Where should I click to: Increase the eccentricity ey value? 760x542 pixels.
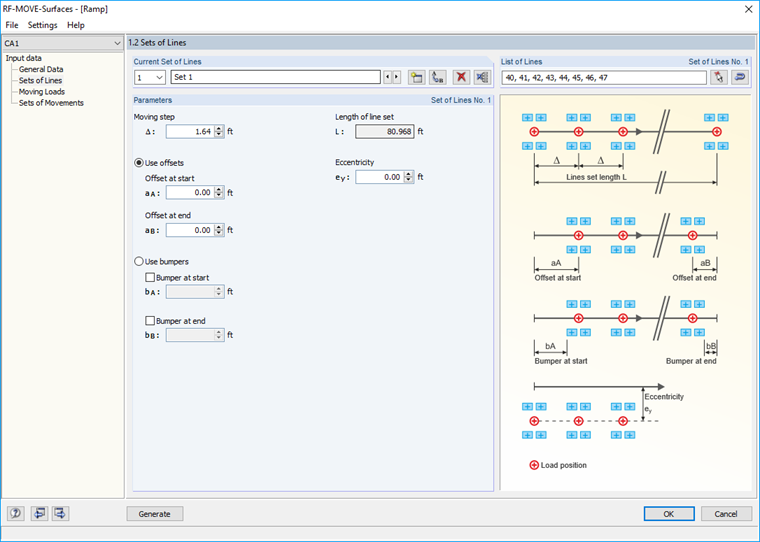pos(409,174)
